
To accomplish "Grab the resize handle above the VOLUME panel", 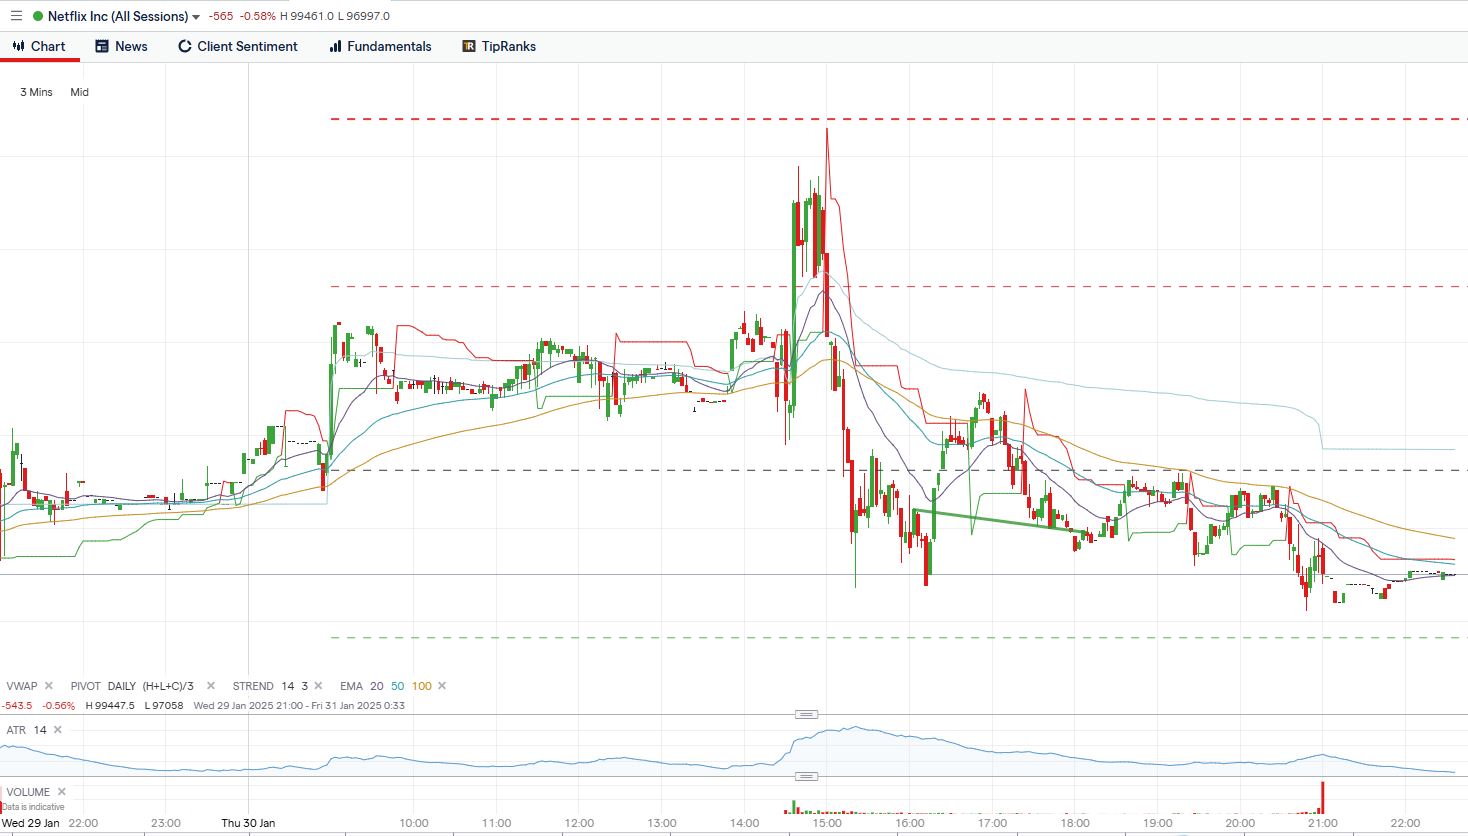I will pos(806,776).
